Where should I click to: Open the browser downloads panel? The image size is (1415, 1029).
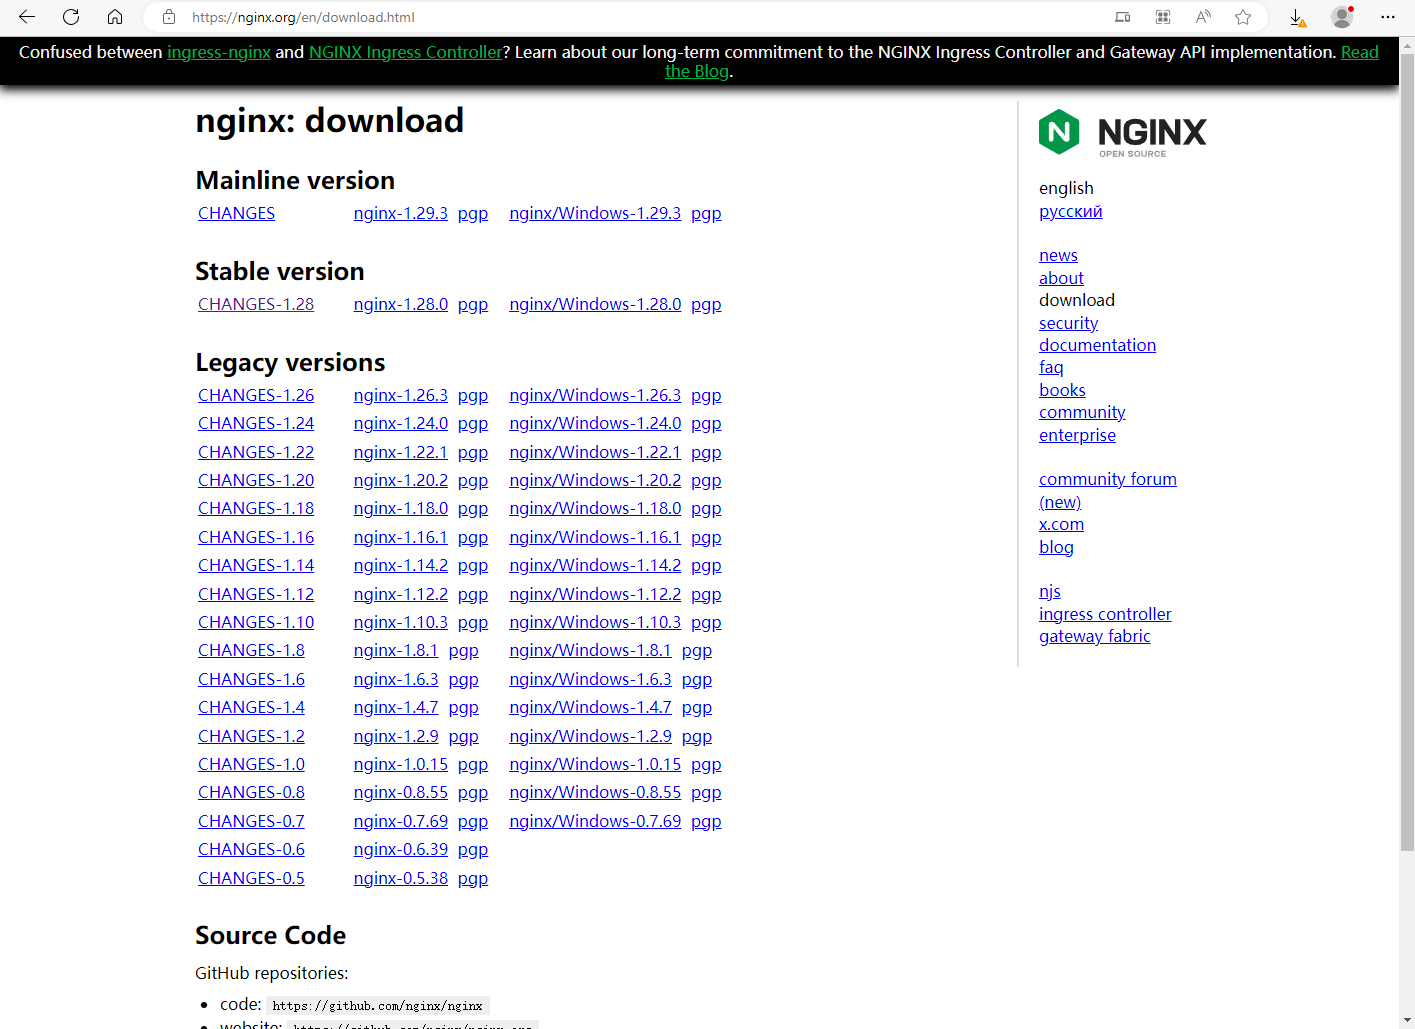point(1297,17)
